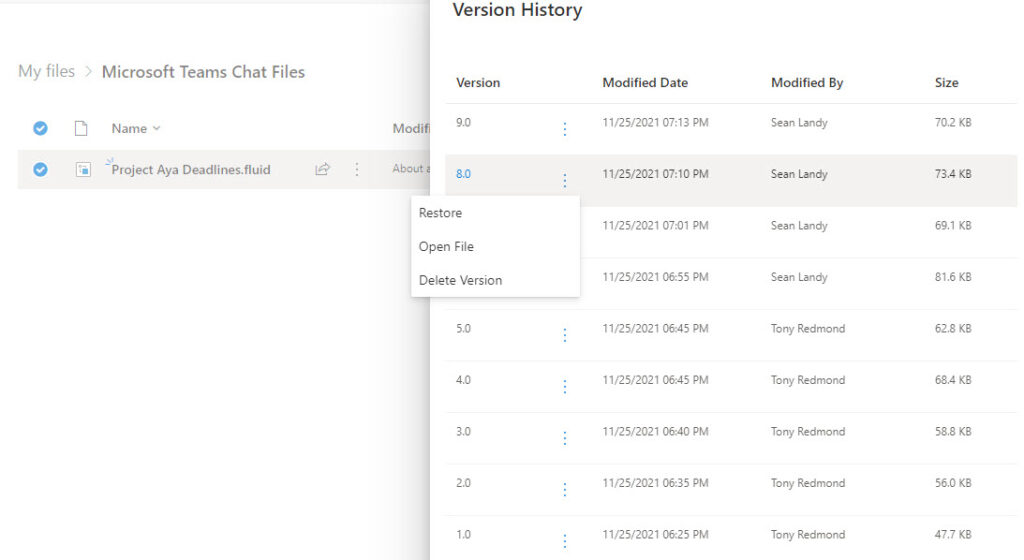
Task: Select version 2.0 number
Action: coord(463,484)
